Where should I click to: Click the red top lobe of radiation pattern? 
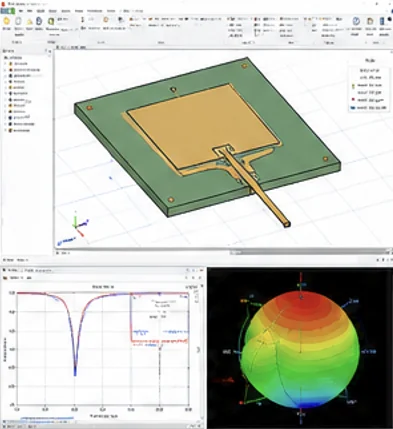(x=301, y=305)
